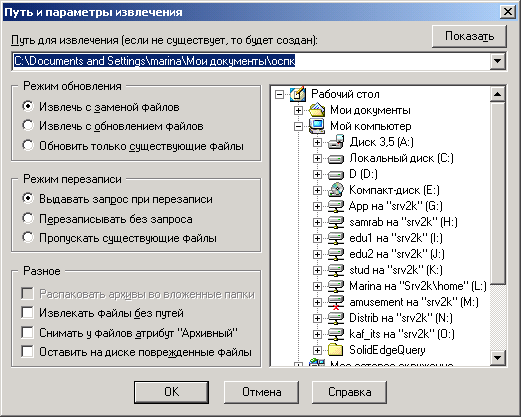The width and height of the screenshot is (521, 417).
Task: Select stud на "srv2k" (K:) tree entry
Action: click(x=396, y=270)
